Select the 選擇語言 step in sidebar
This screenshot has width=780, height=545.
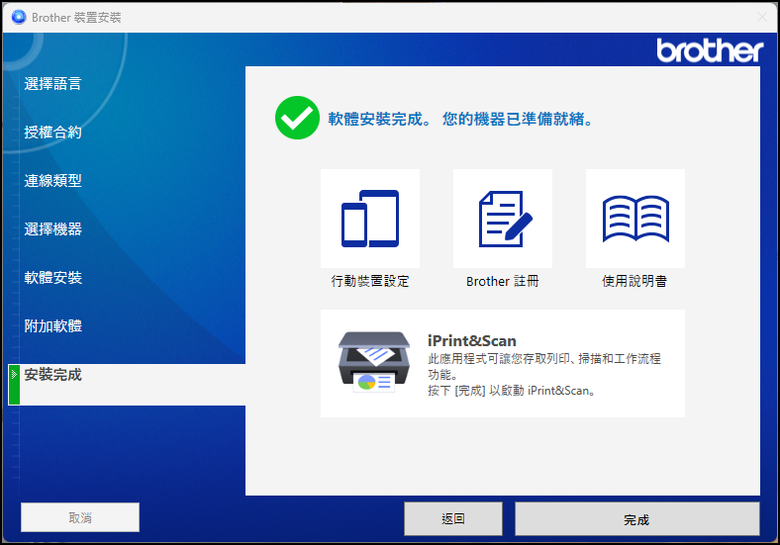[x=53, y=84]
